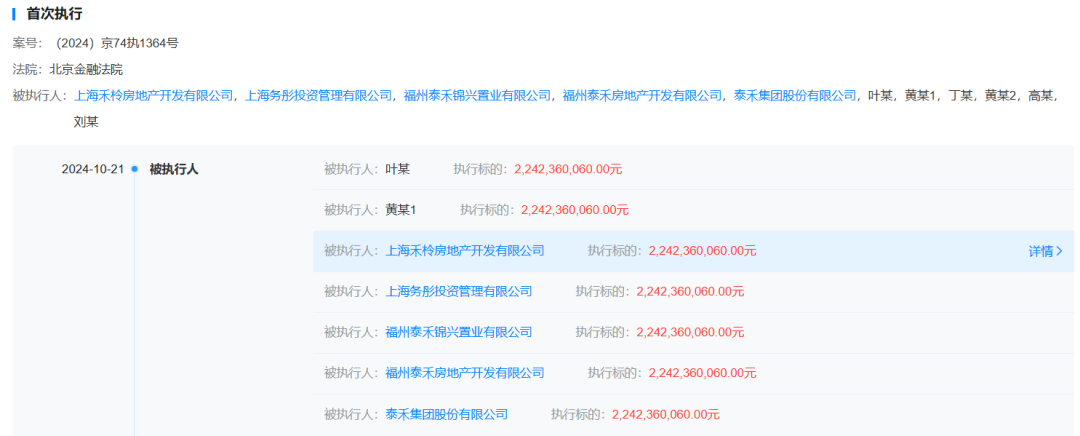Select the 首次执行 section heading
Image resolution: width=1080 pixels, height=436 pixels.
(54, 13)
